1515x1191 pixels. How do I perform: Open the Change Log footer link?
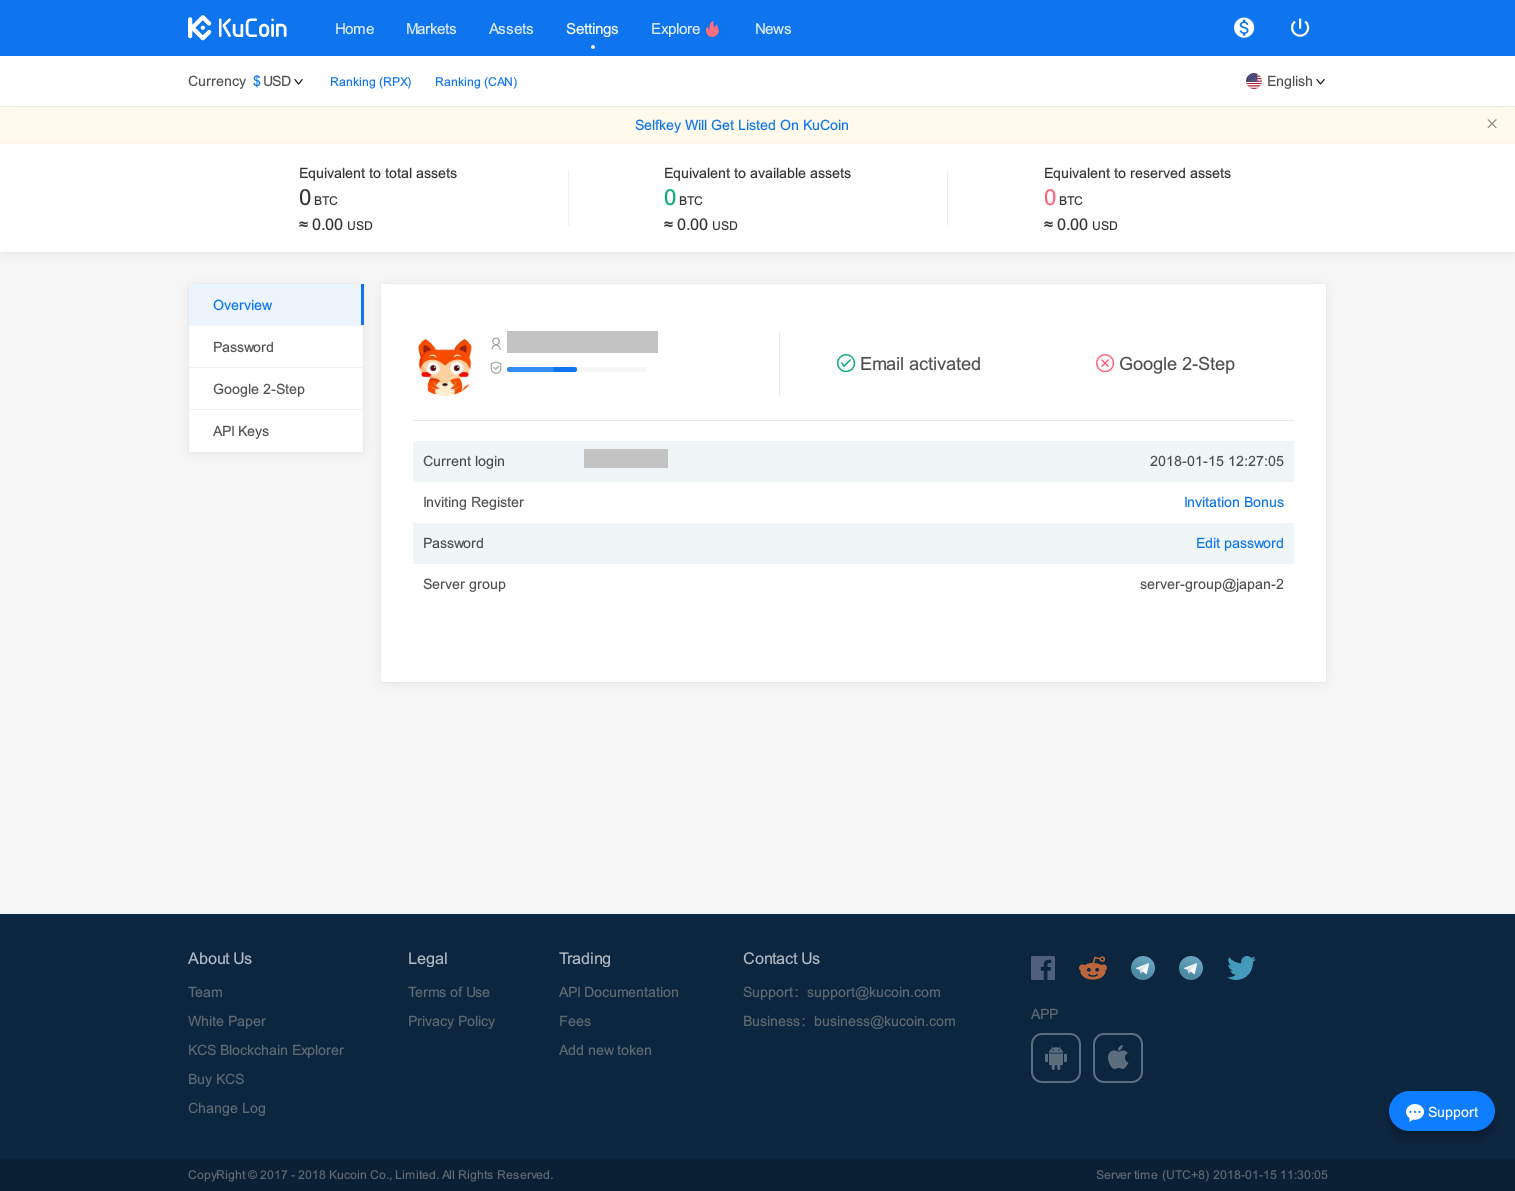227,1108
